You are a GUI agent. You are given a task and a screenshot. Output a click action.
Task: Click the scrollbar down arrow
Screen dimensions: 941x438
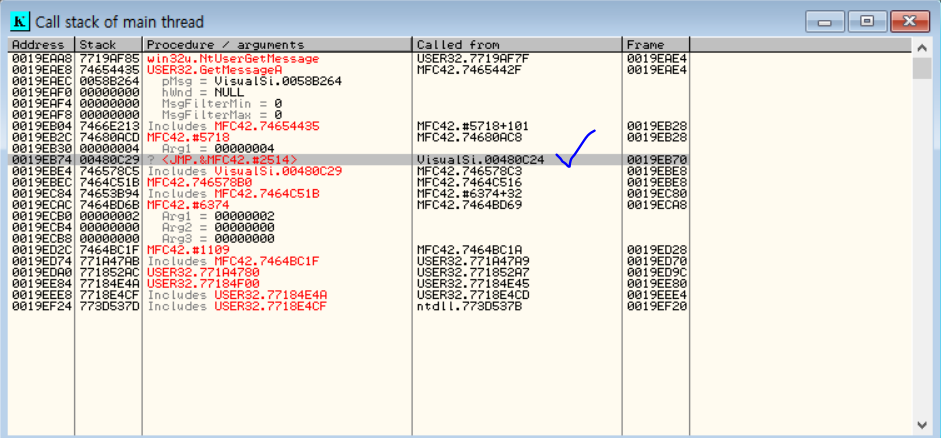click(x=922, y=425)
